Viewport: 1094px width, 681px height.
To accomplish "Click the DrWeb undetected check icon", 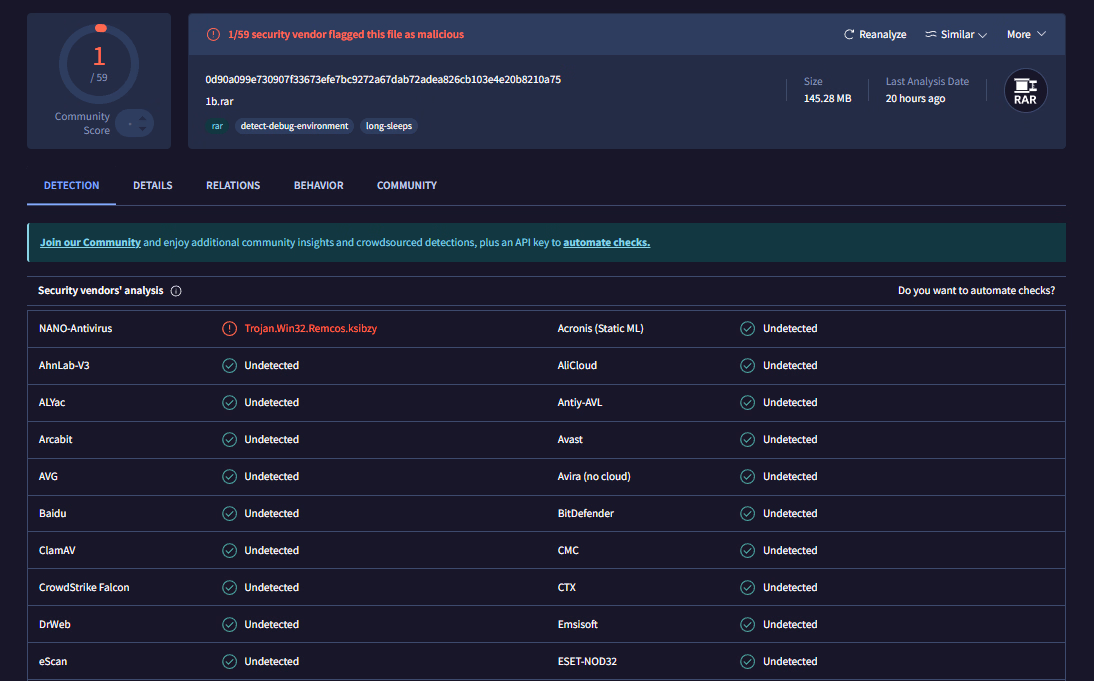I will coord(230,624).
